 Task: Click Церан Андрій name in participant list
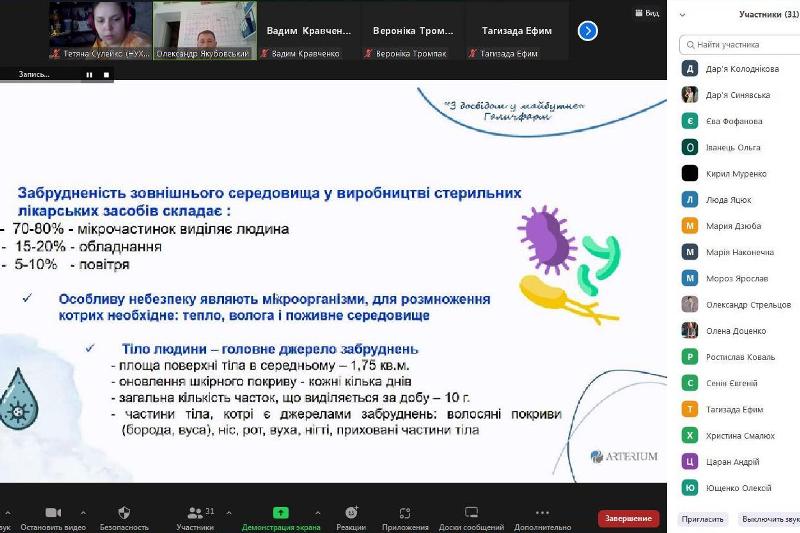click(x=733, y=462)
